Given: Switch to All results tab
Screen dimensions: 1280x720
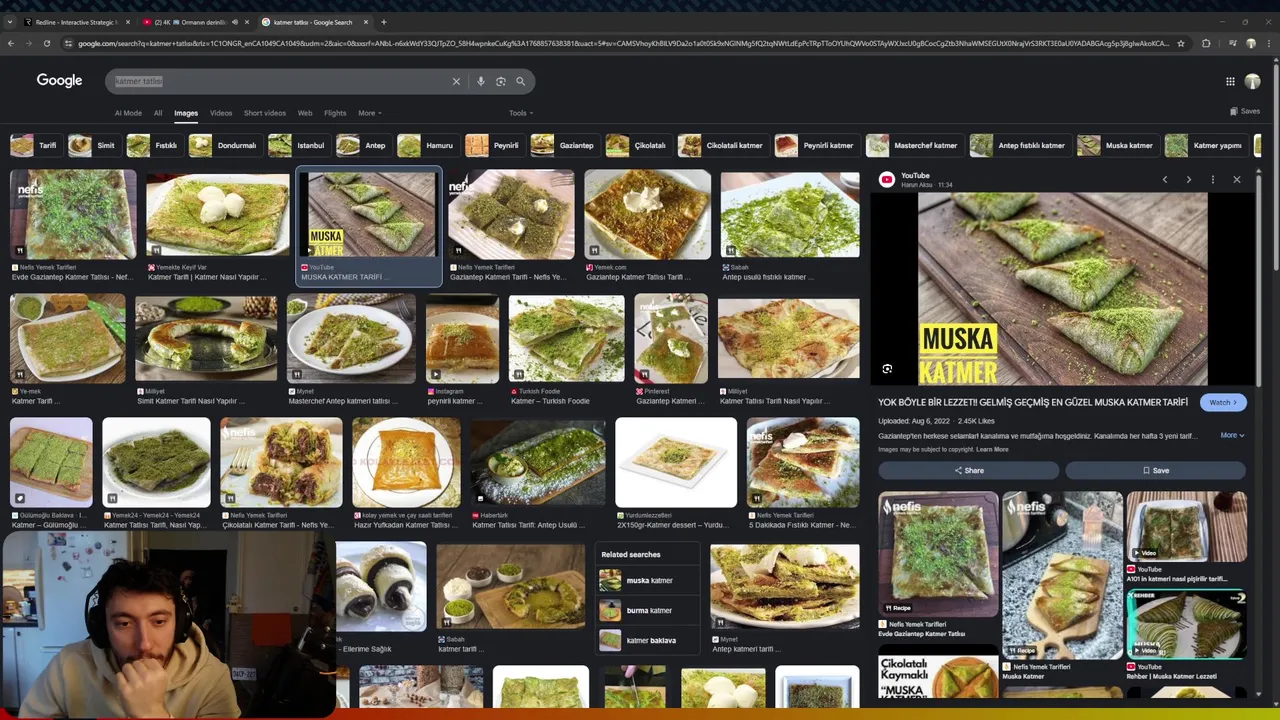Looking at the screenshot, I should tap(158, 113).
